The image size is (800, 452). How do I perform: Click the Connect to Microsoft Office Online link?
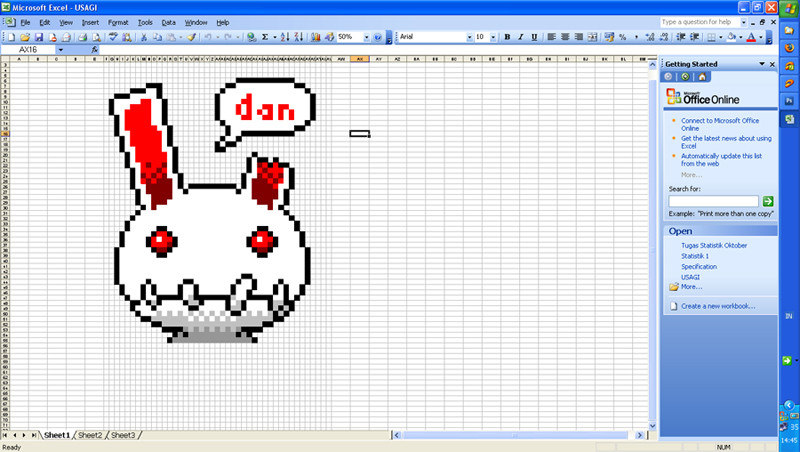point(720,124)
